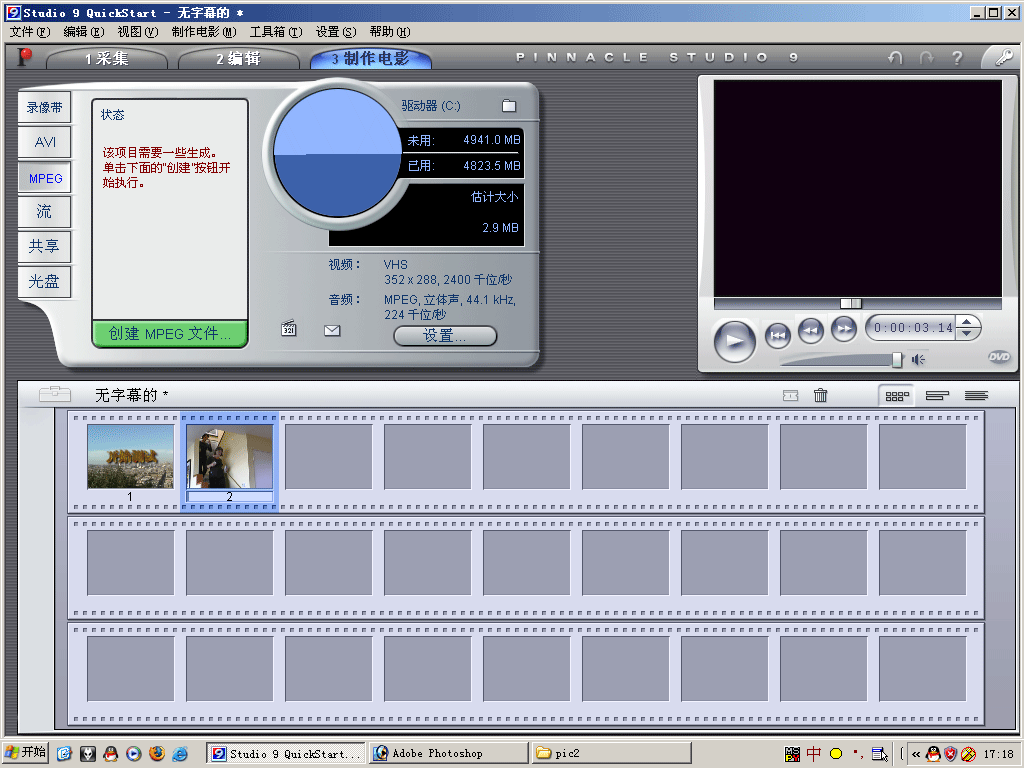Select the 3 制作电影 tab
Screen dimensions: 1024x768
point(370,59)
